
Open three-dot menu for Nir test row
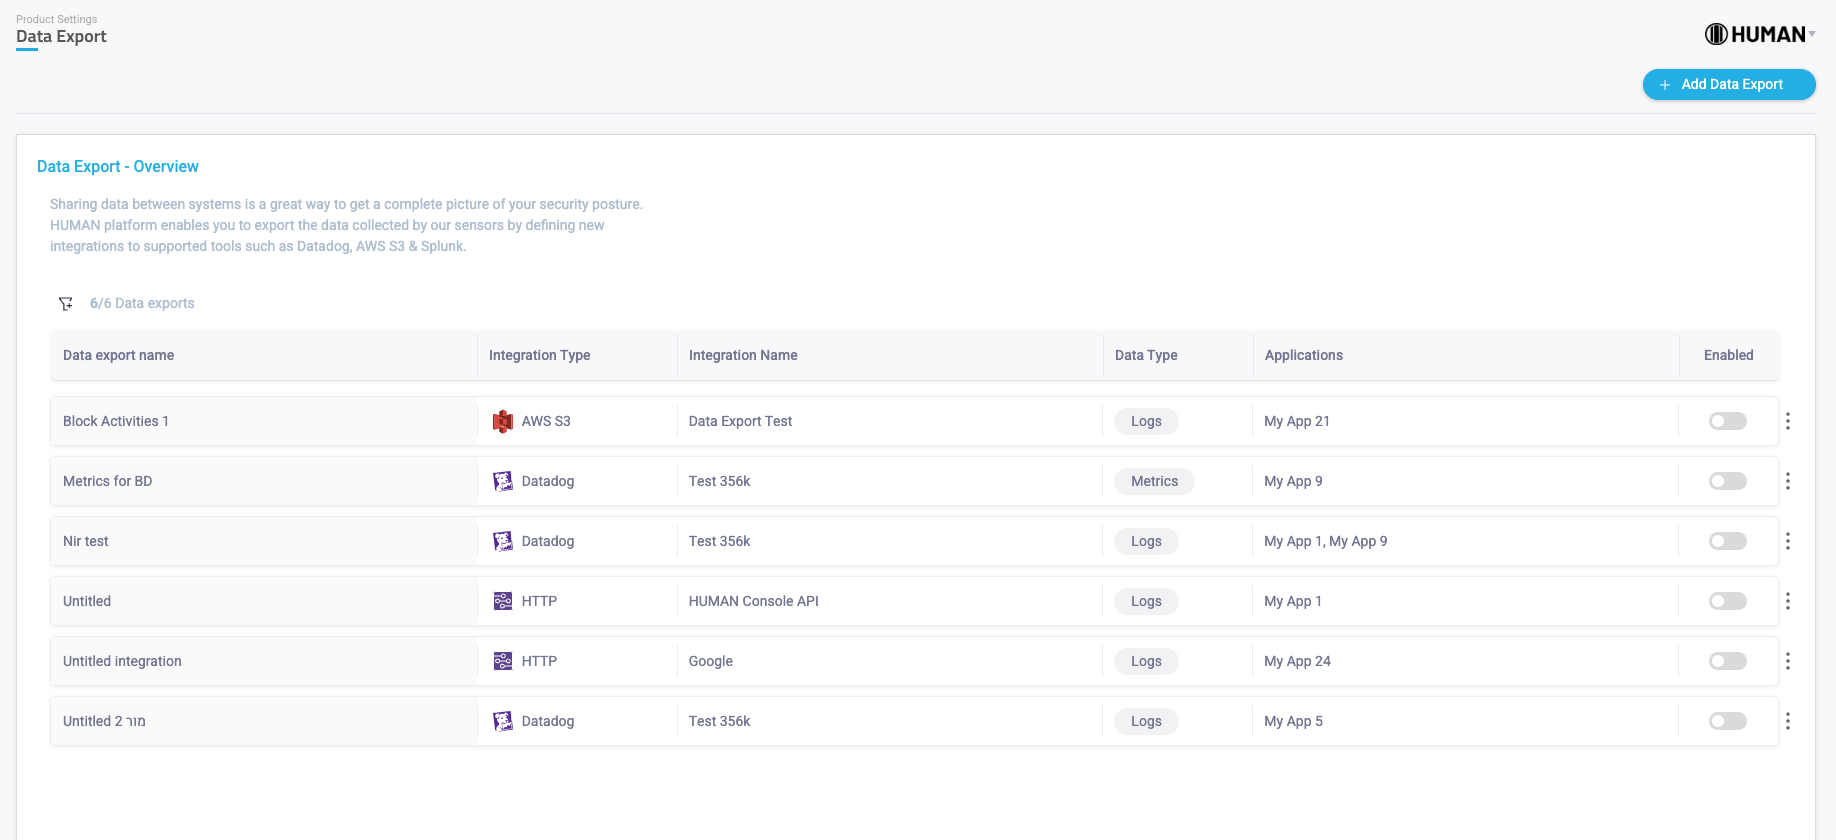click(1787, 541)
